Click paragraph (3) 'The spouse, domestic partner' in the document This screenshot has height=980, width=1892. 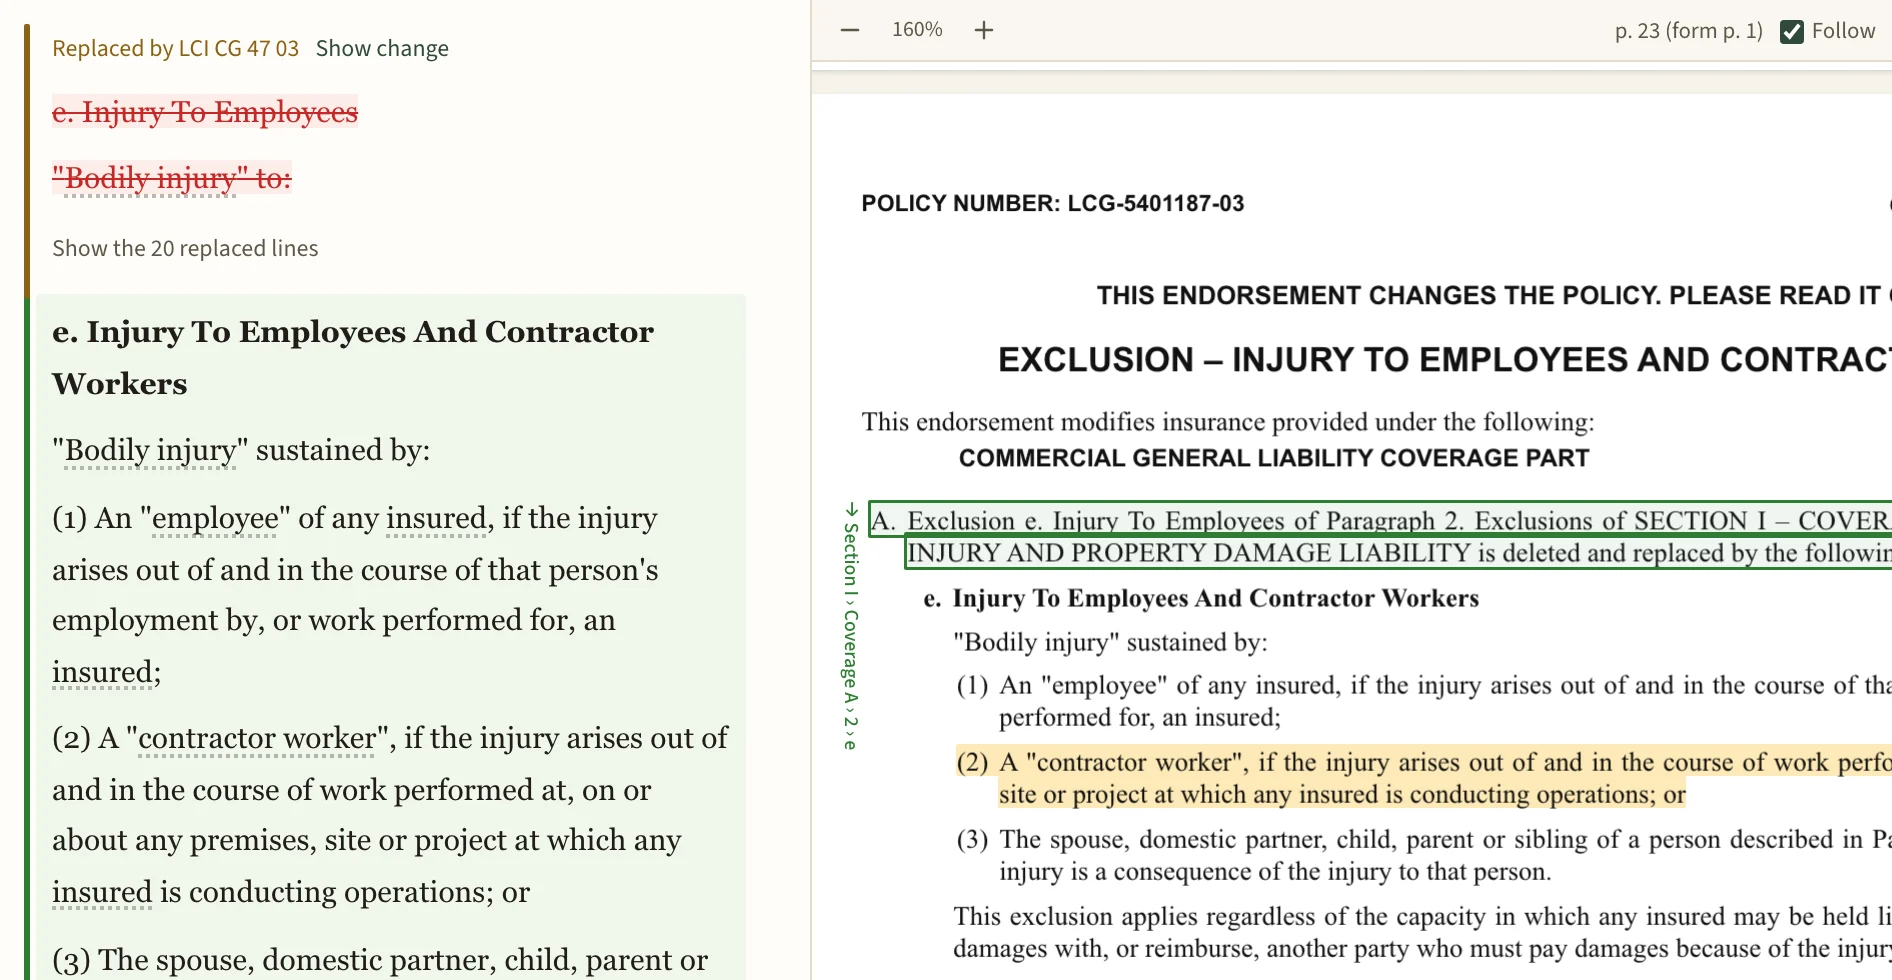1424,855
